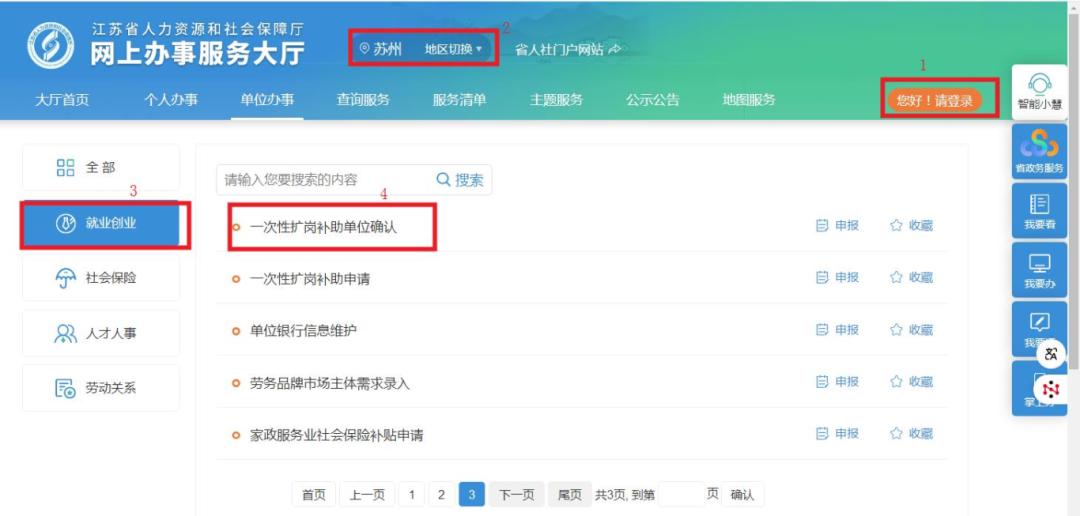
Task: Click the search content input field
Action: (322, 180)
